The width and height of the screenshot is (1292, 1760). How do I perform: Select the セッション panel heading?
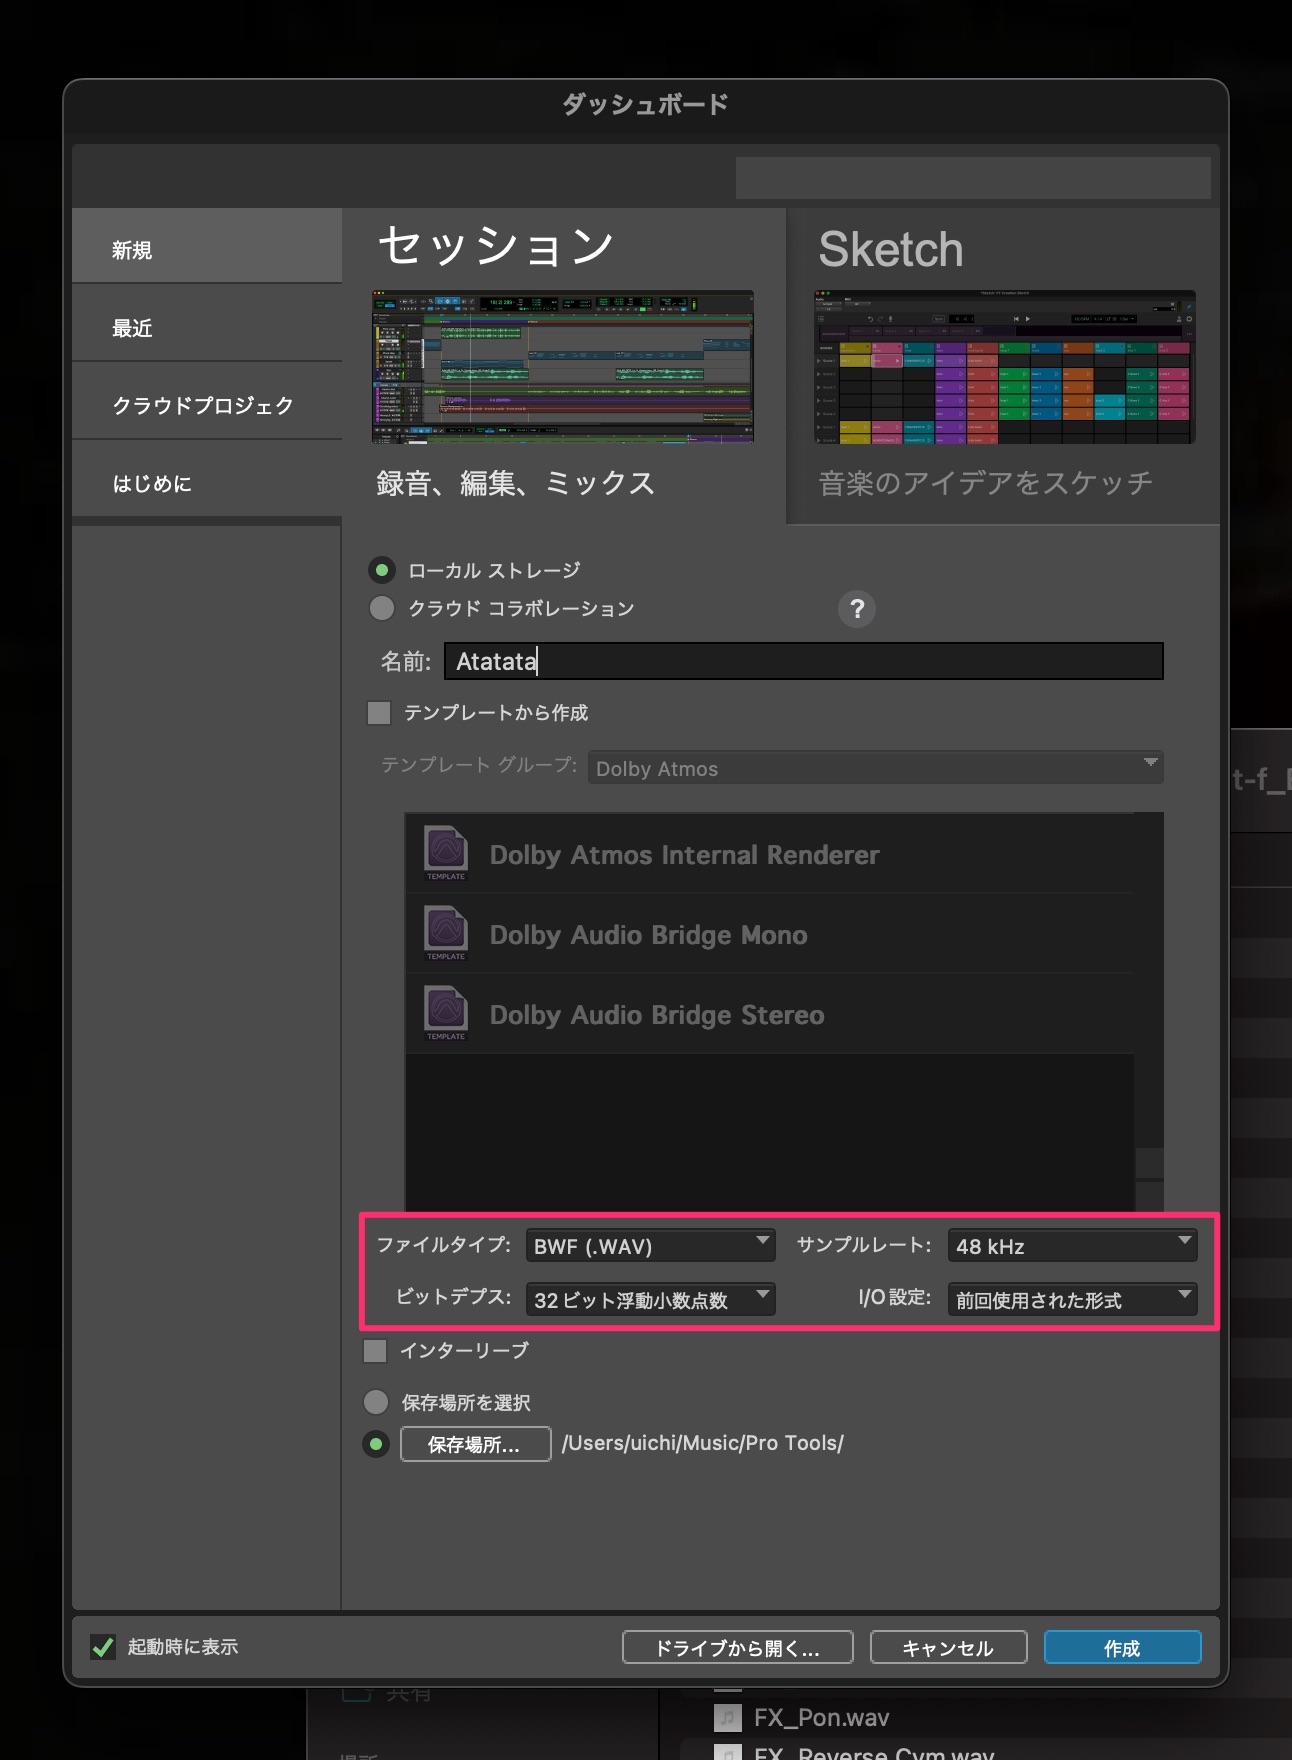[x=496, y=246]
